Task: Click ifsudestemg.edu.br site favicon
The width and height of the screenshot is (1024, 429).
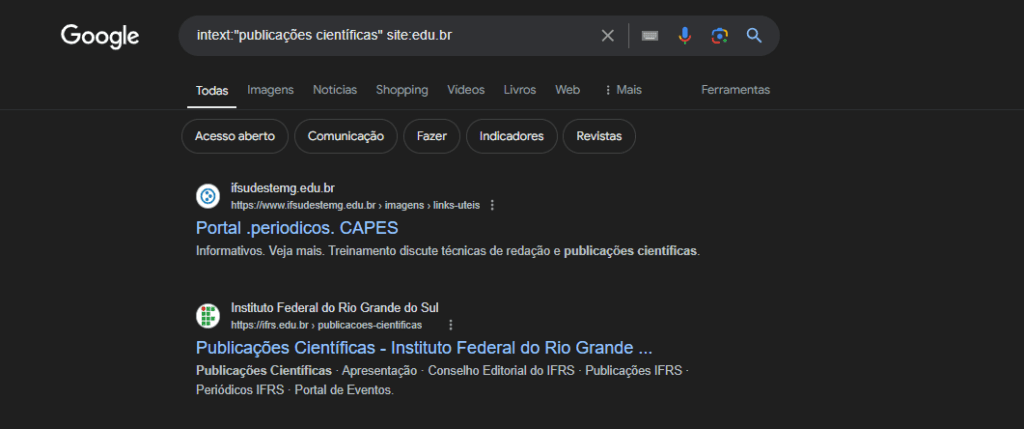Action: point(208,196)
